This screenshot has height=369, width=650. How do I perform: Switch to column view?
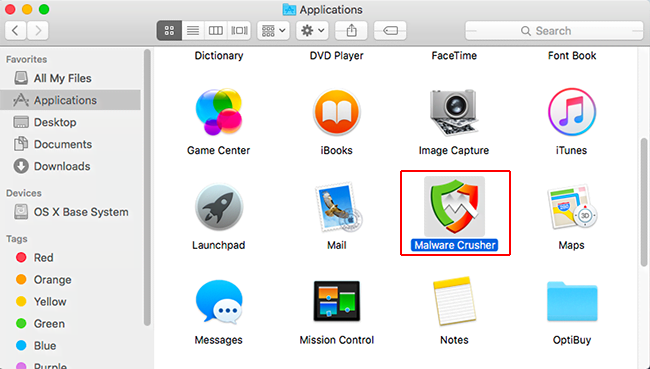tap(216, 31)
